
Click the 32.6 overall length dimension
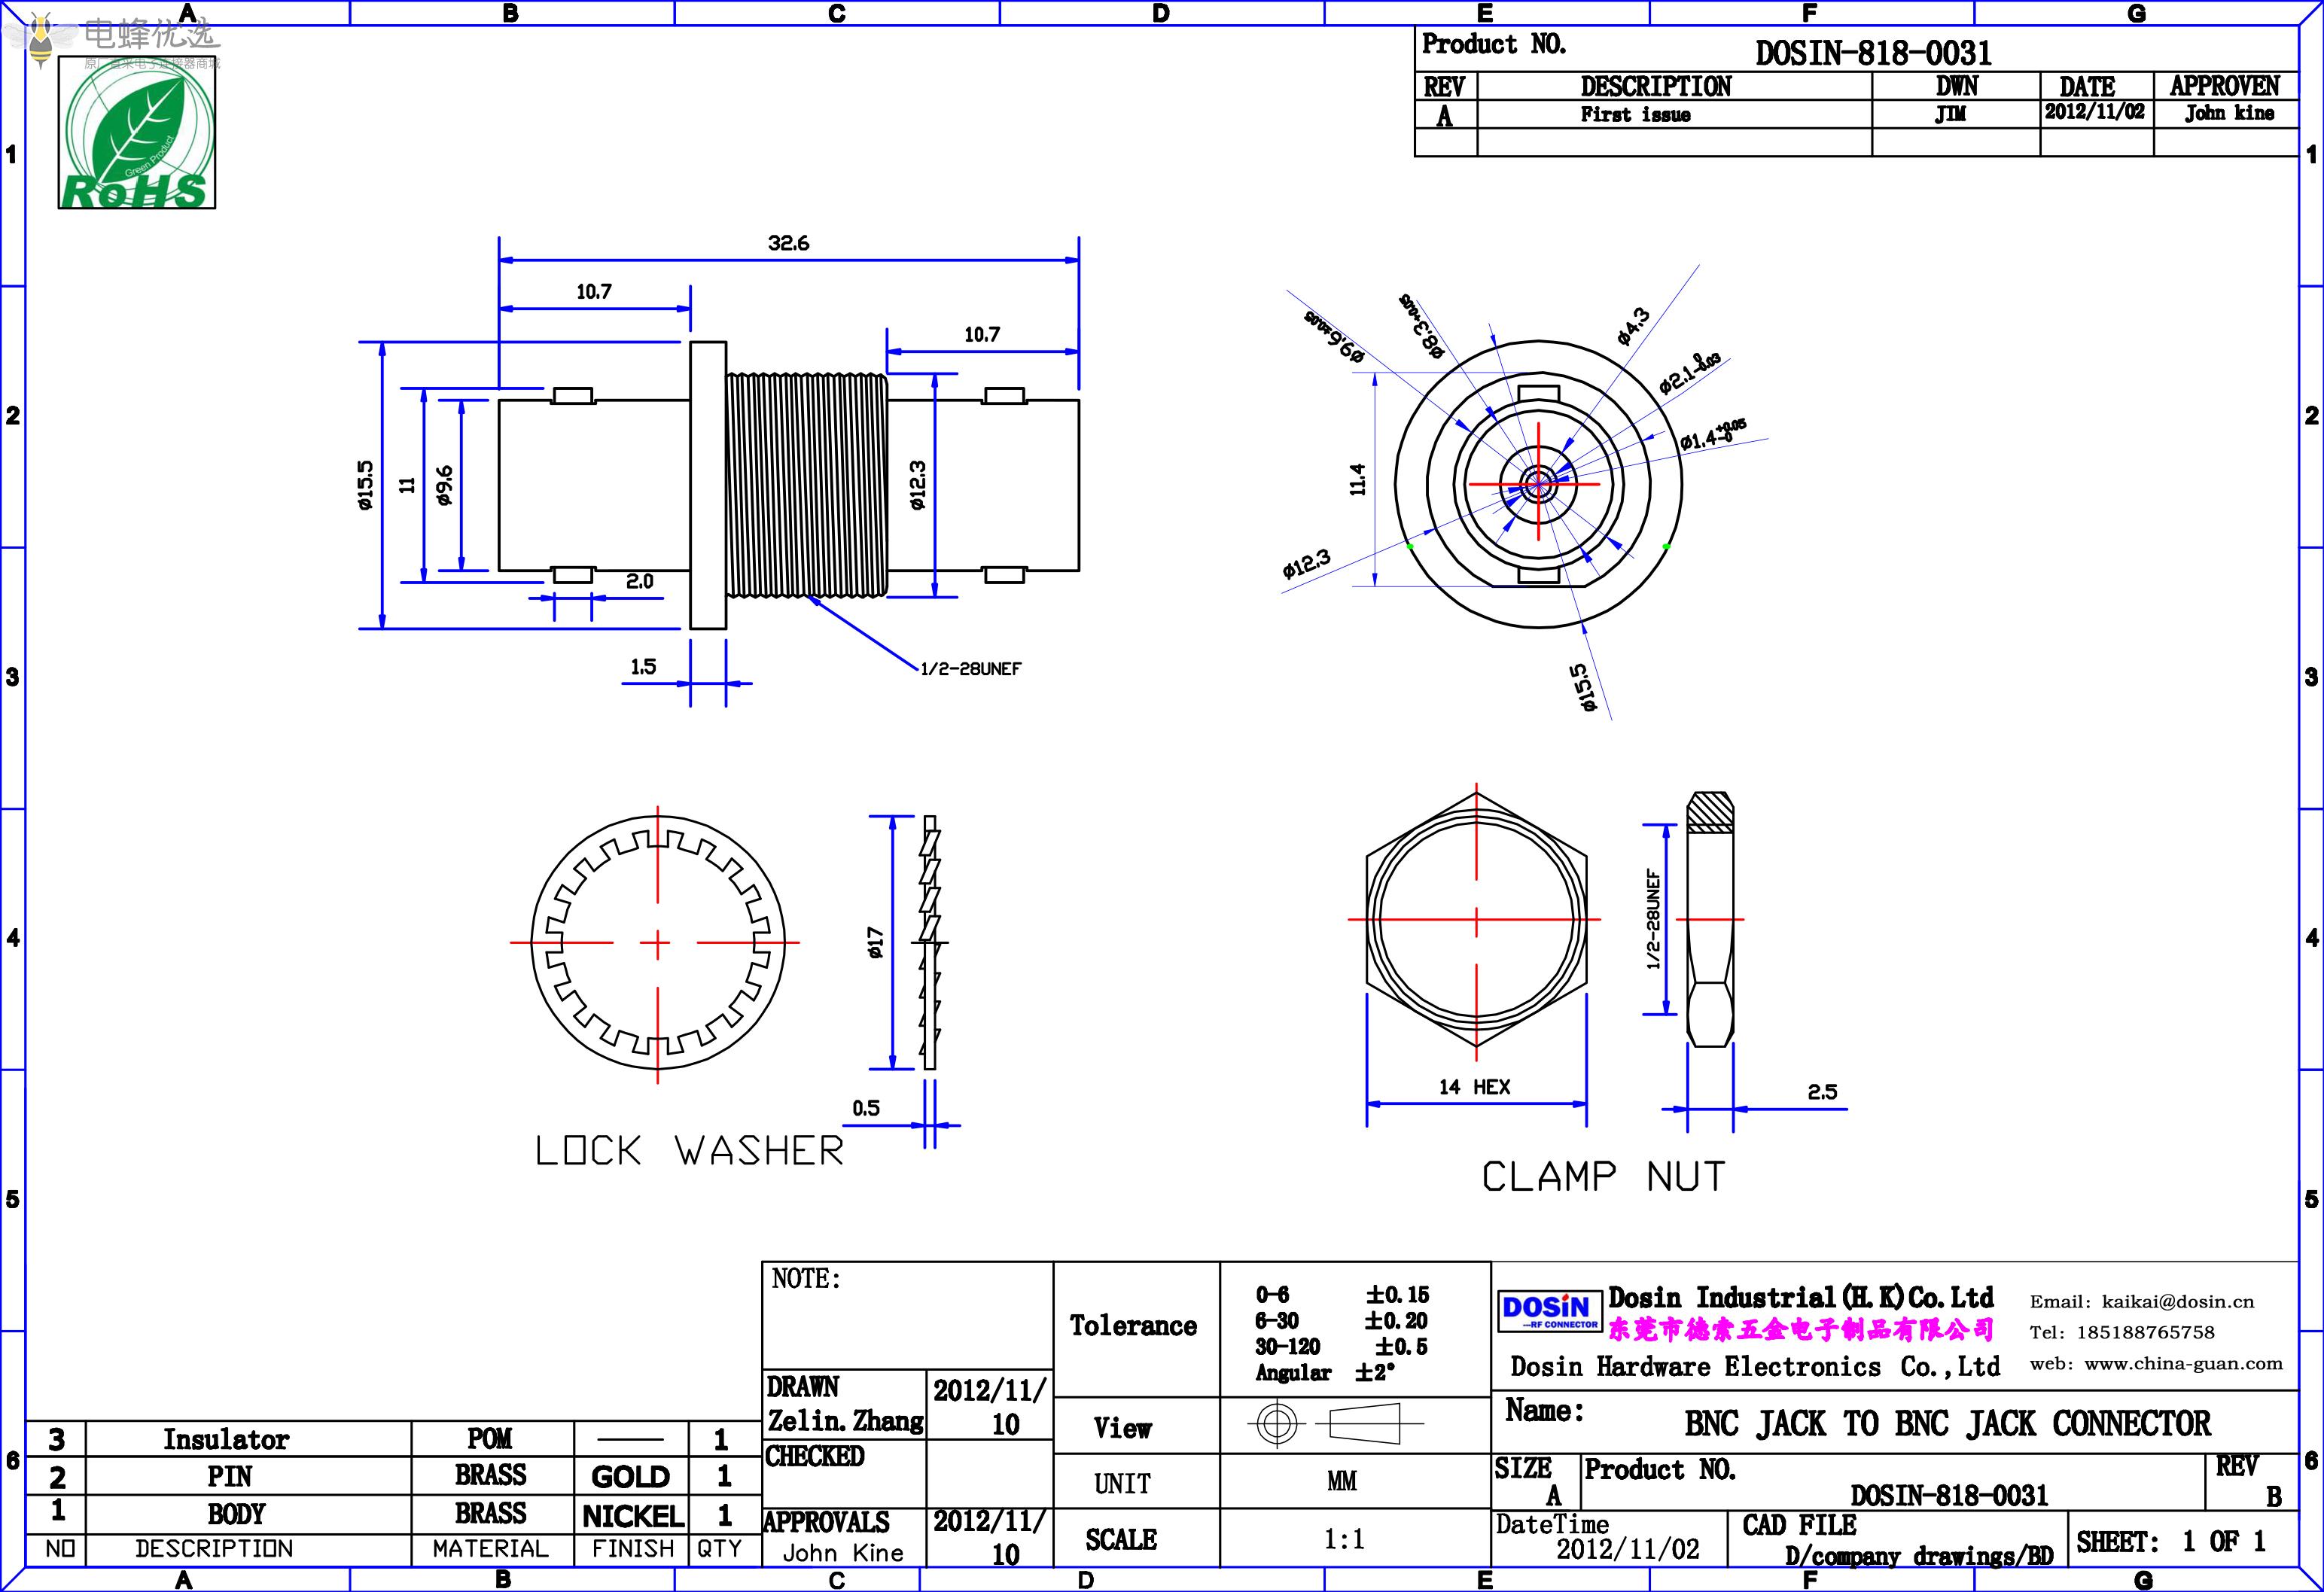(x=788, y=243)
